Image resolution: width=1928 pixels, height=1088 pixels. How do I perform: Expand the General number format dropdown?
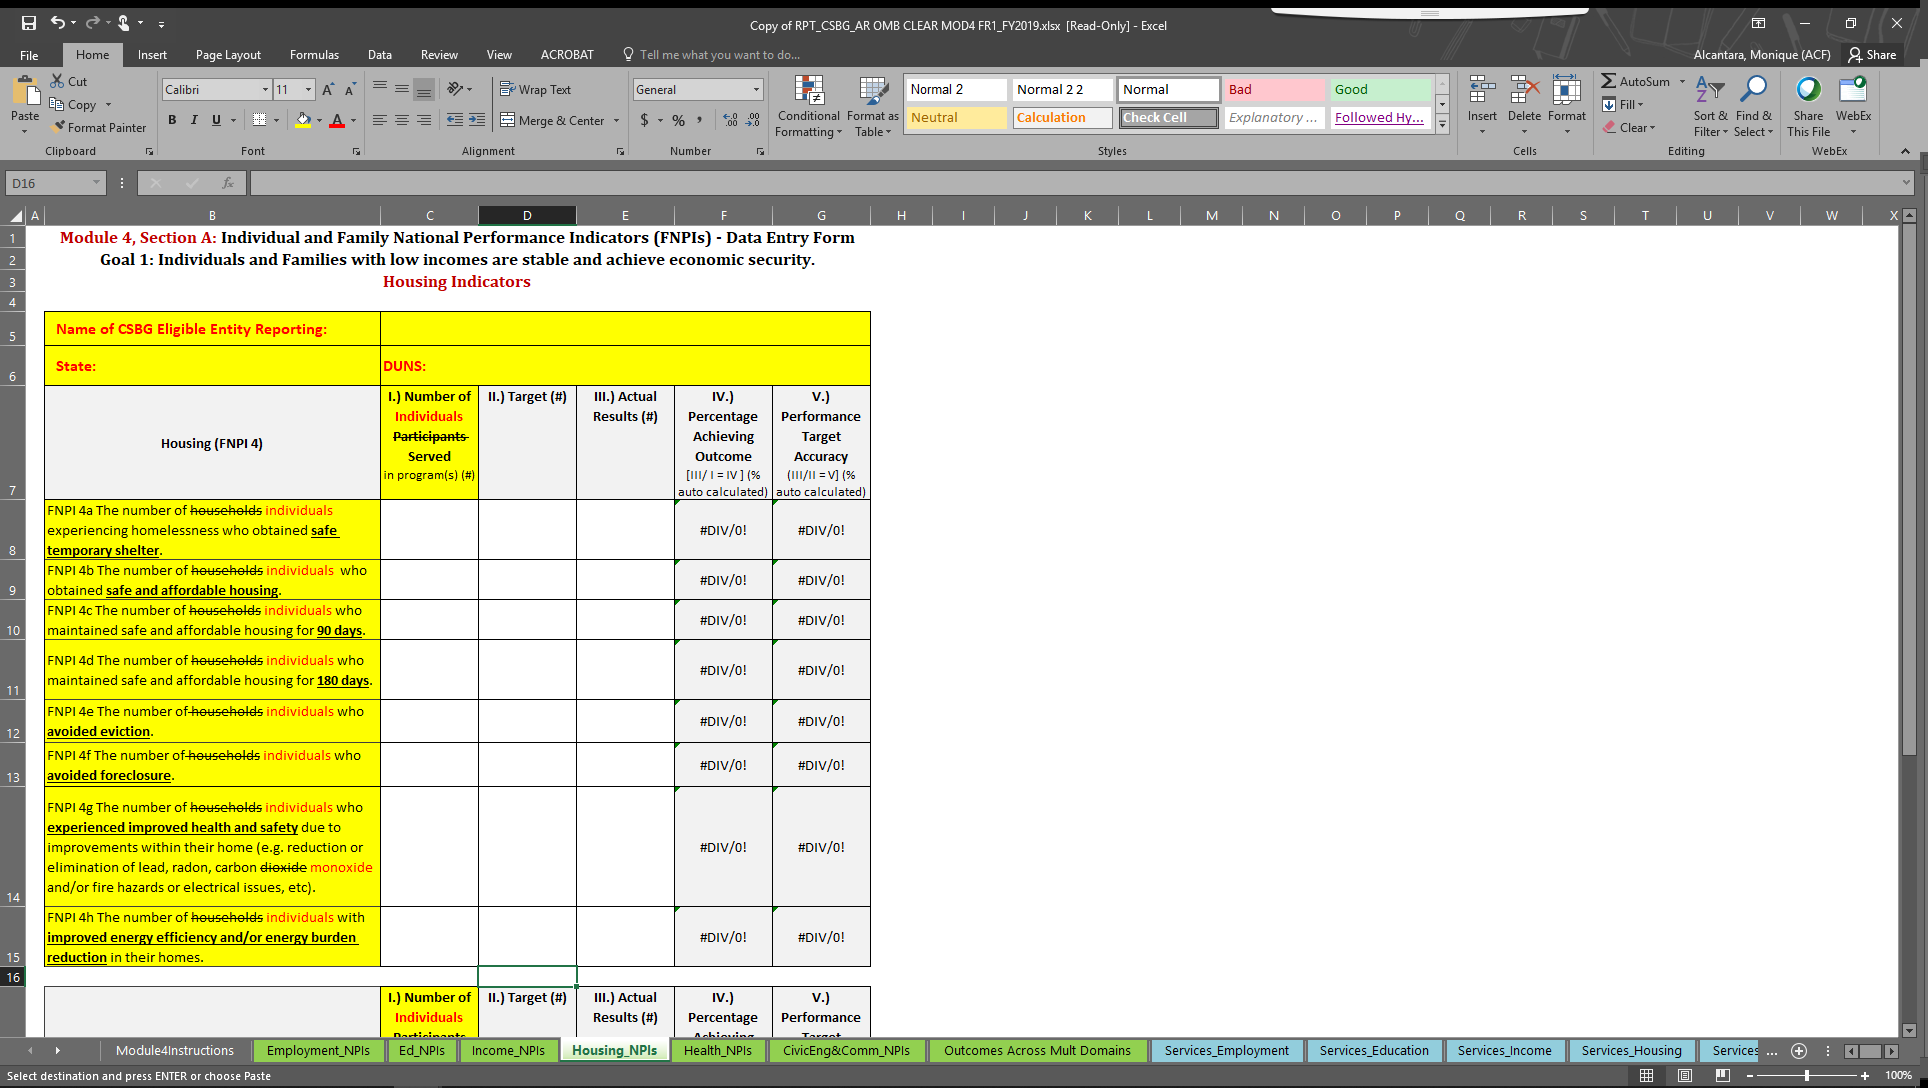tap(756, 89)
